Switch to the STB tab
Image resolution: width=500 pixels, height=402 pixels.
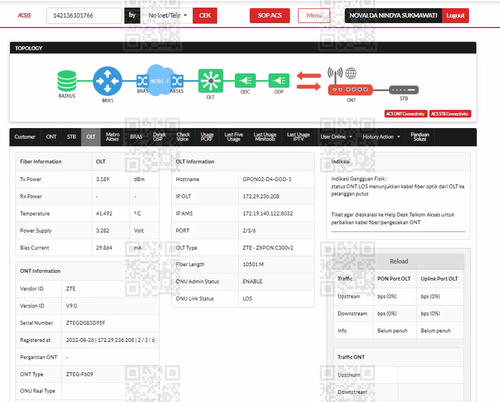tap(71, 137)
